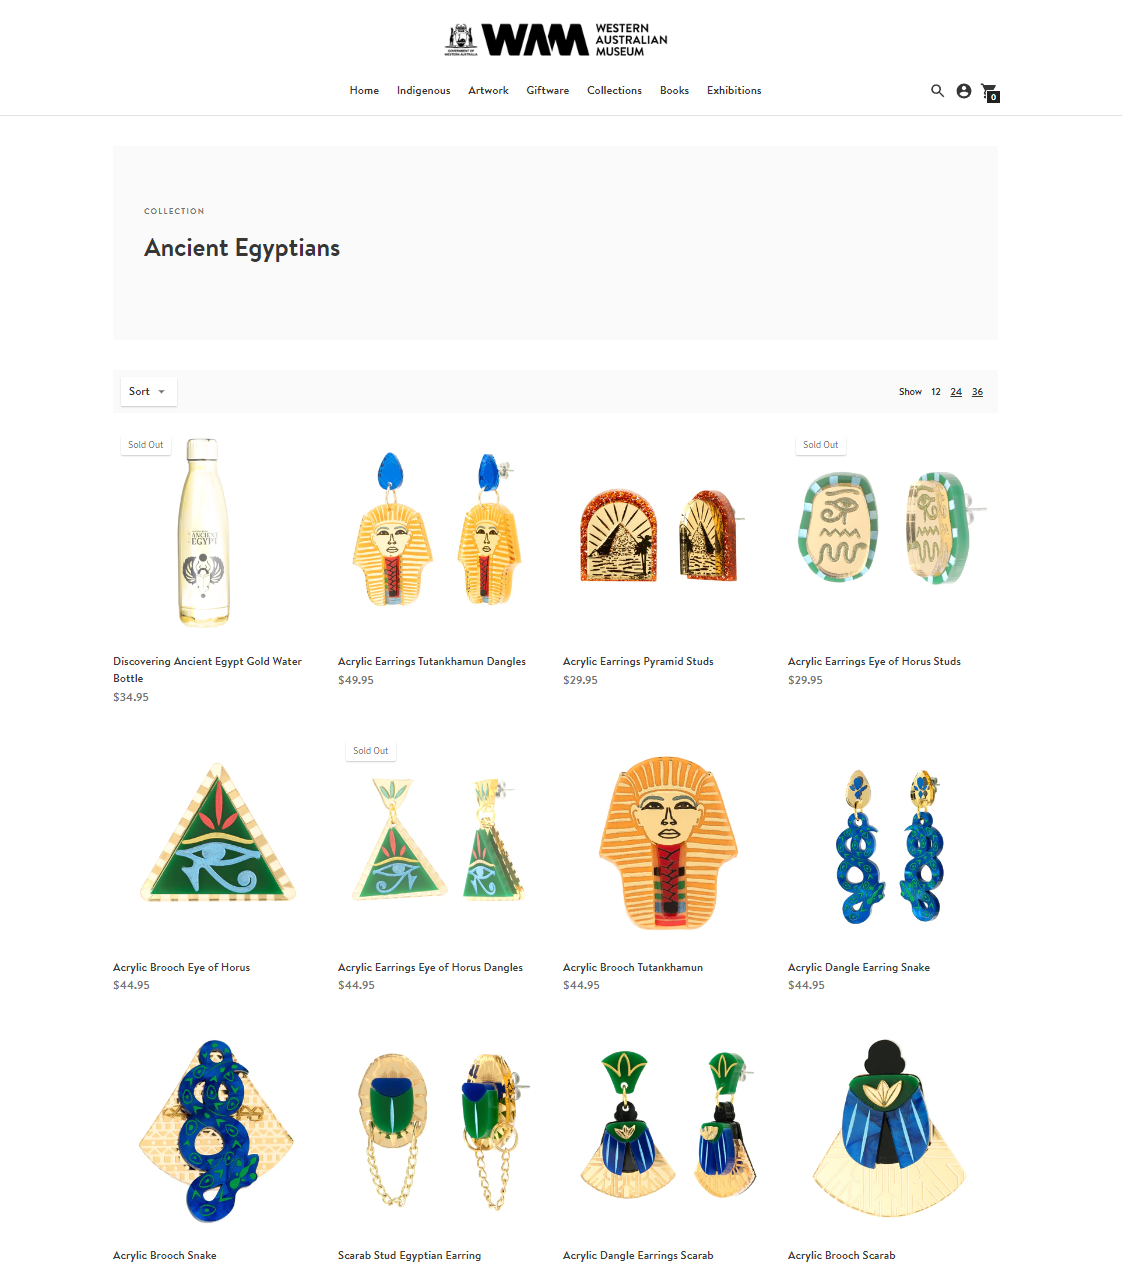The height and width of the screenshot is (1267, 1122).
Task: Open the search magnifier icon
Action: point(937,91)
